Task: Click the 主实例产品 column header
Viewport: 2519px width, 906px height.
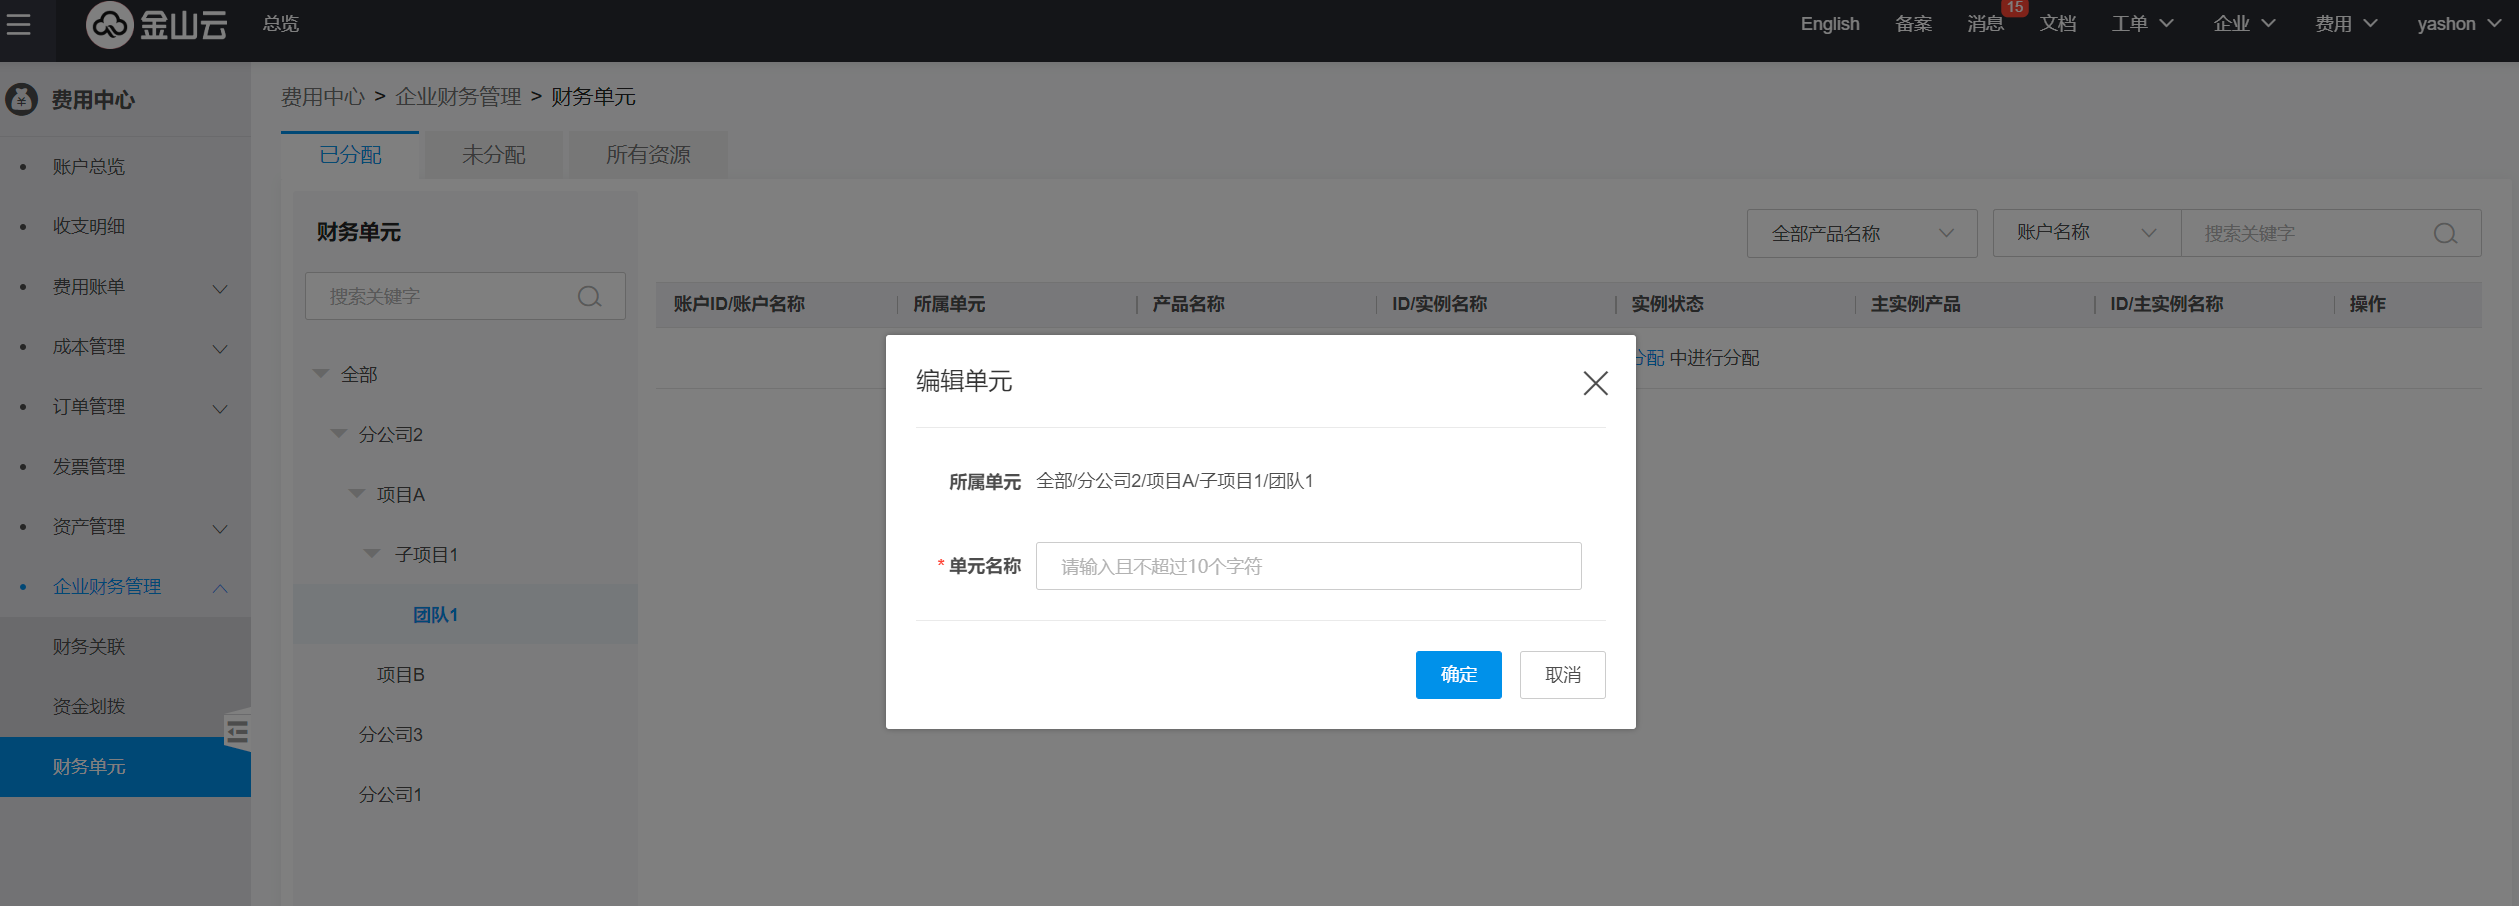Action: (1915, 304)
